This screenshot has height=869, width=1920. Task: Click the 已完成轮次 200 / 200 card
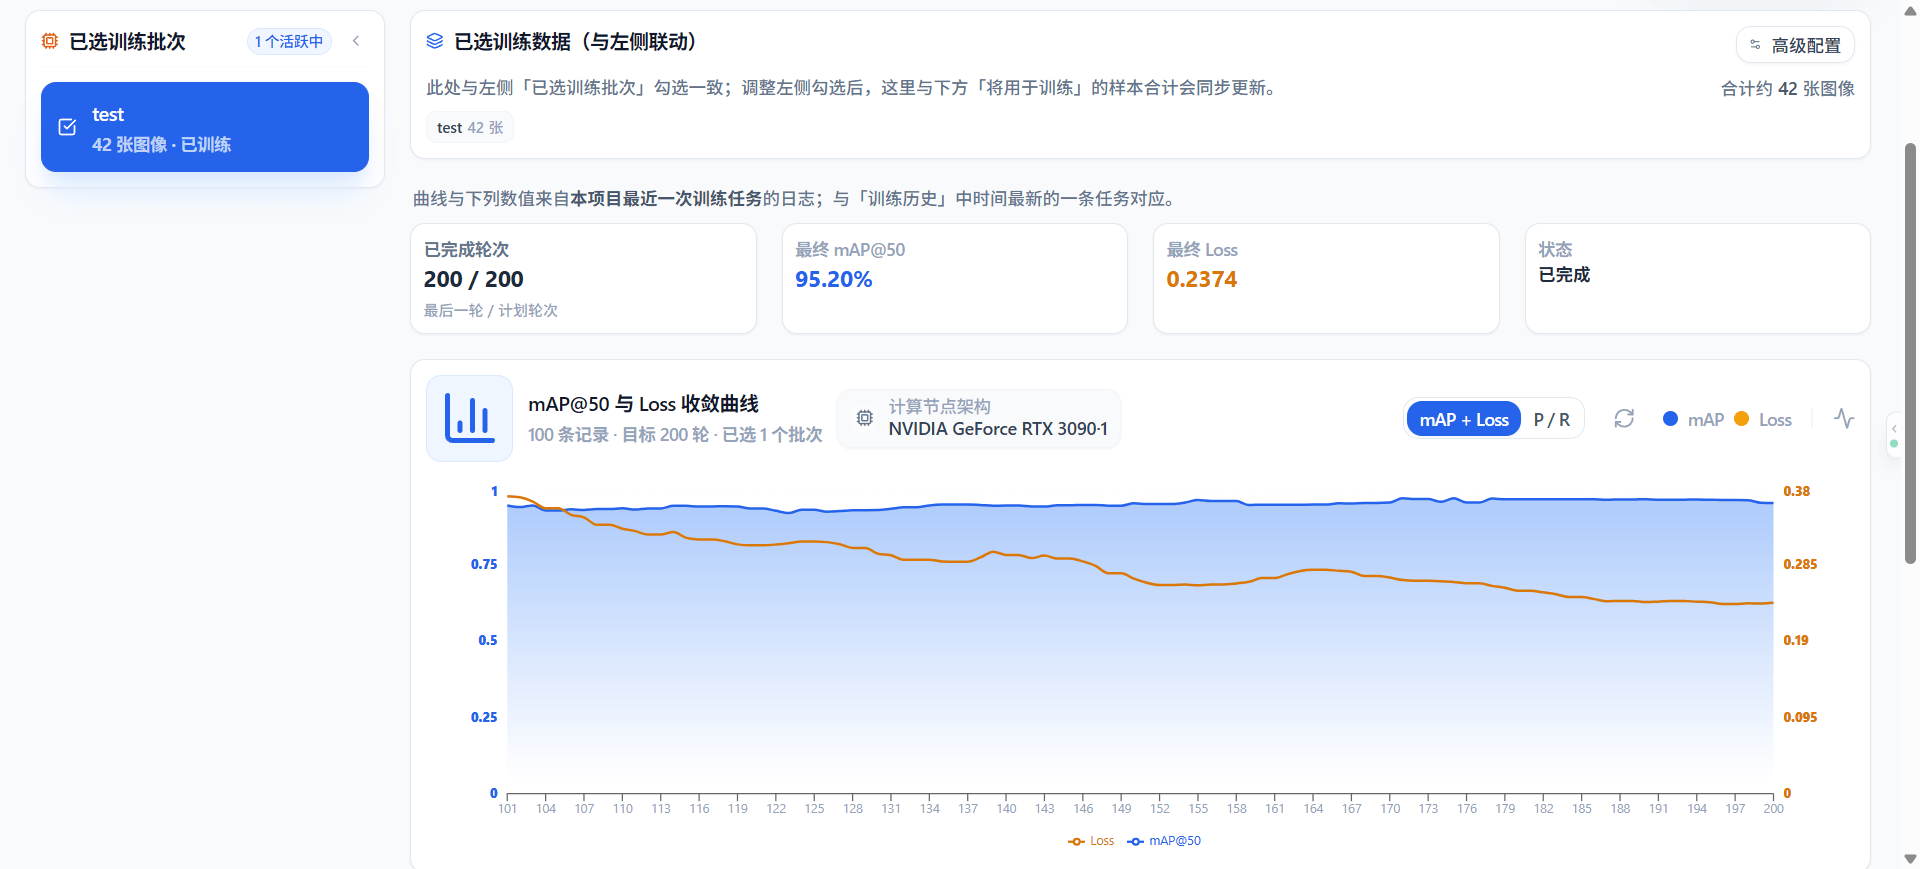[x=583, y=278]
